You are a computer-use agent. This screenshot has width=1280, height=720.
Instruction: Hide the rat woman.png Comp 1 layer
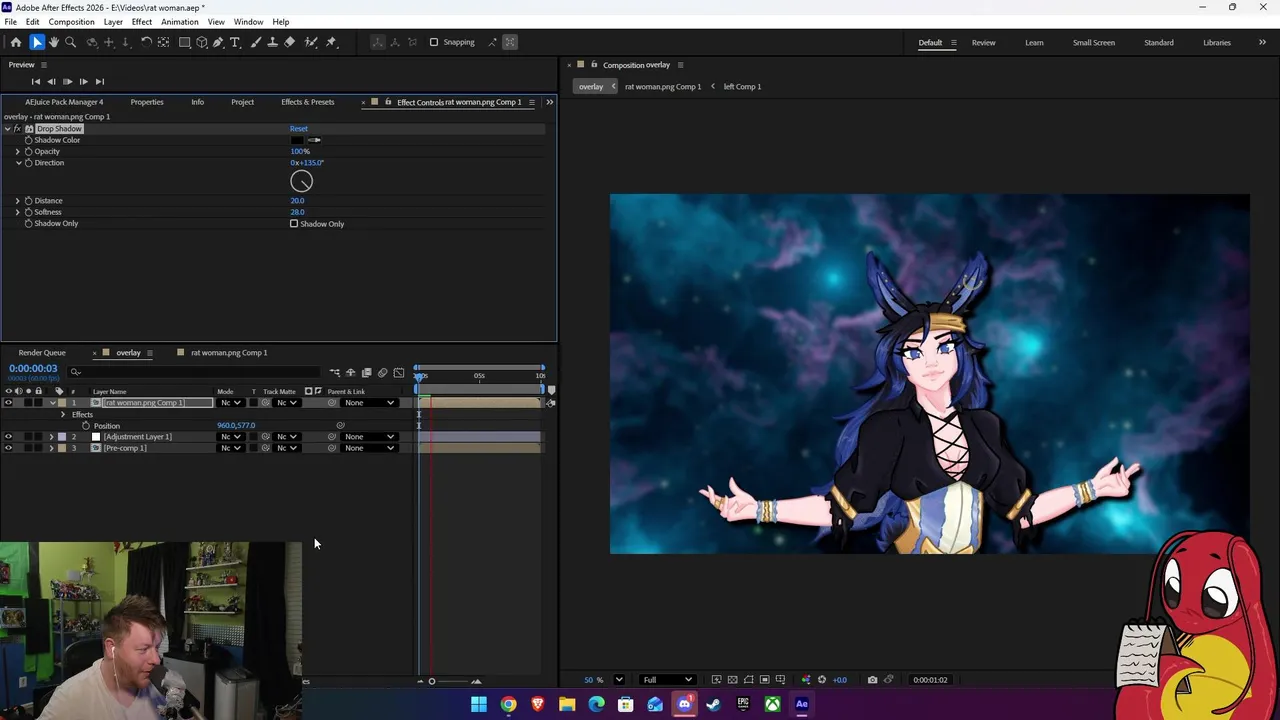click(x=8, y=403)
